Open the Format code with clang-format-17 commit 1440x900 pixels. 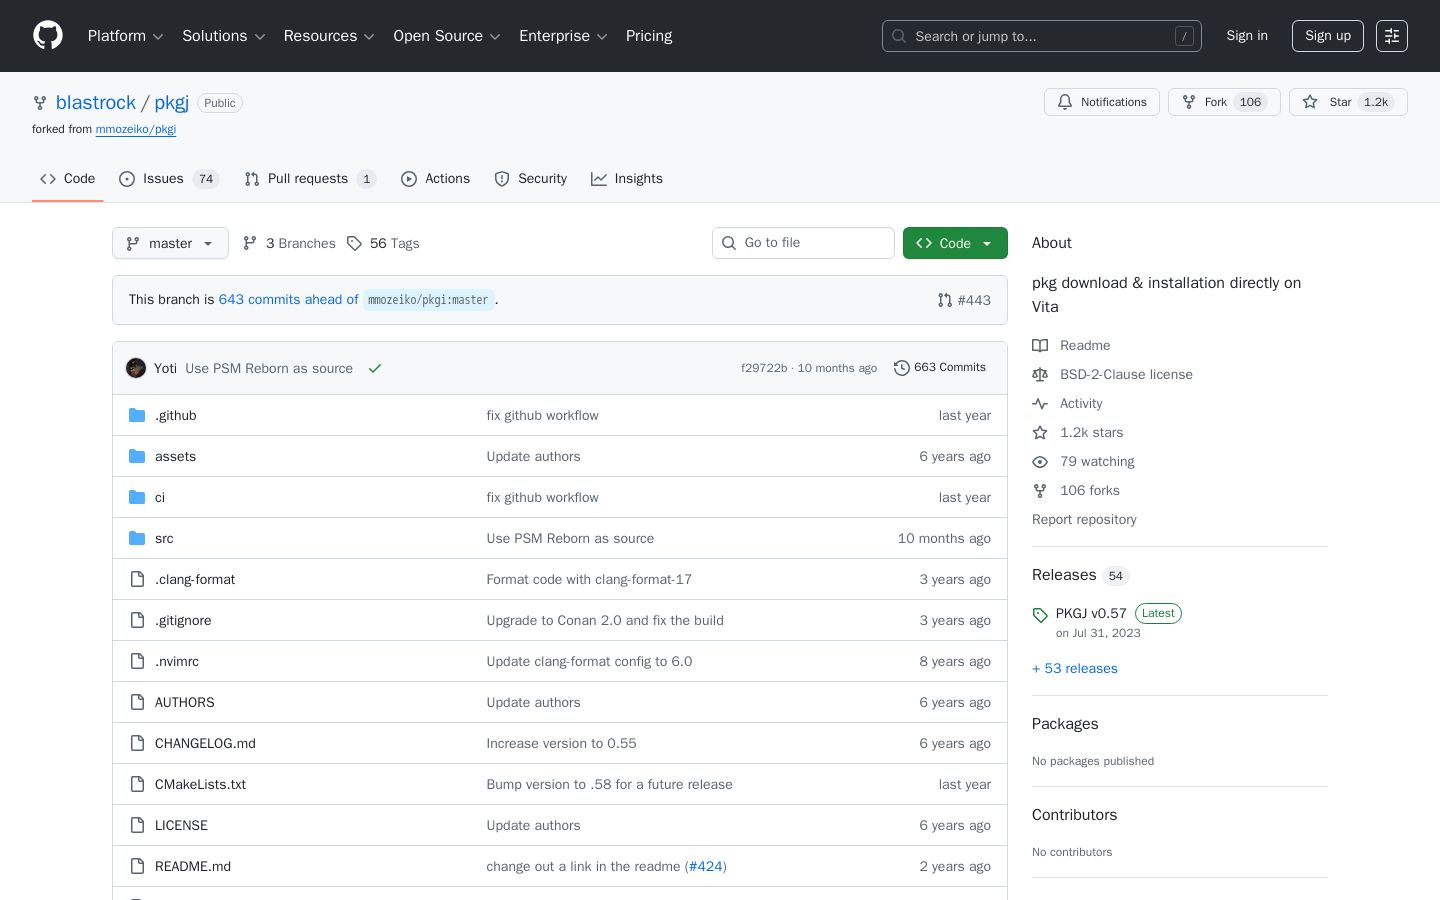pos(589,579)
